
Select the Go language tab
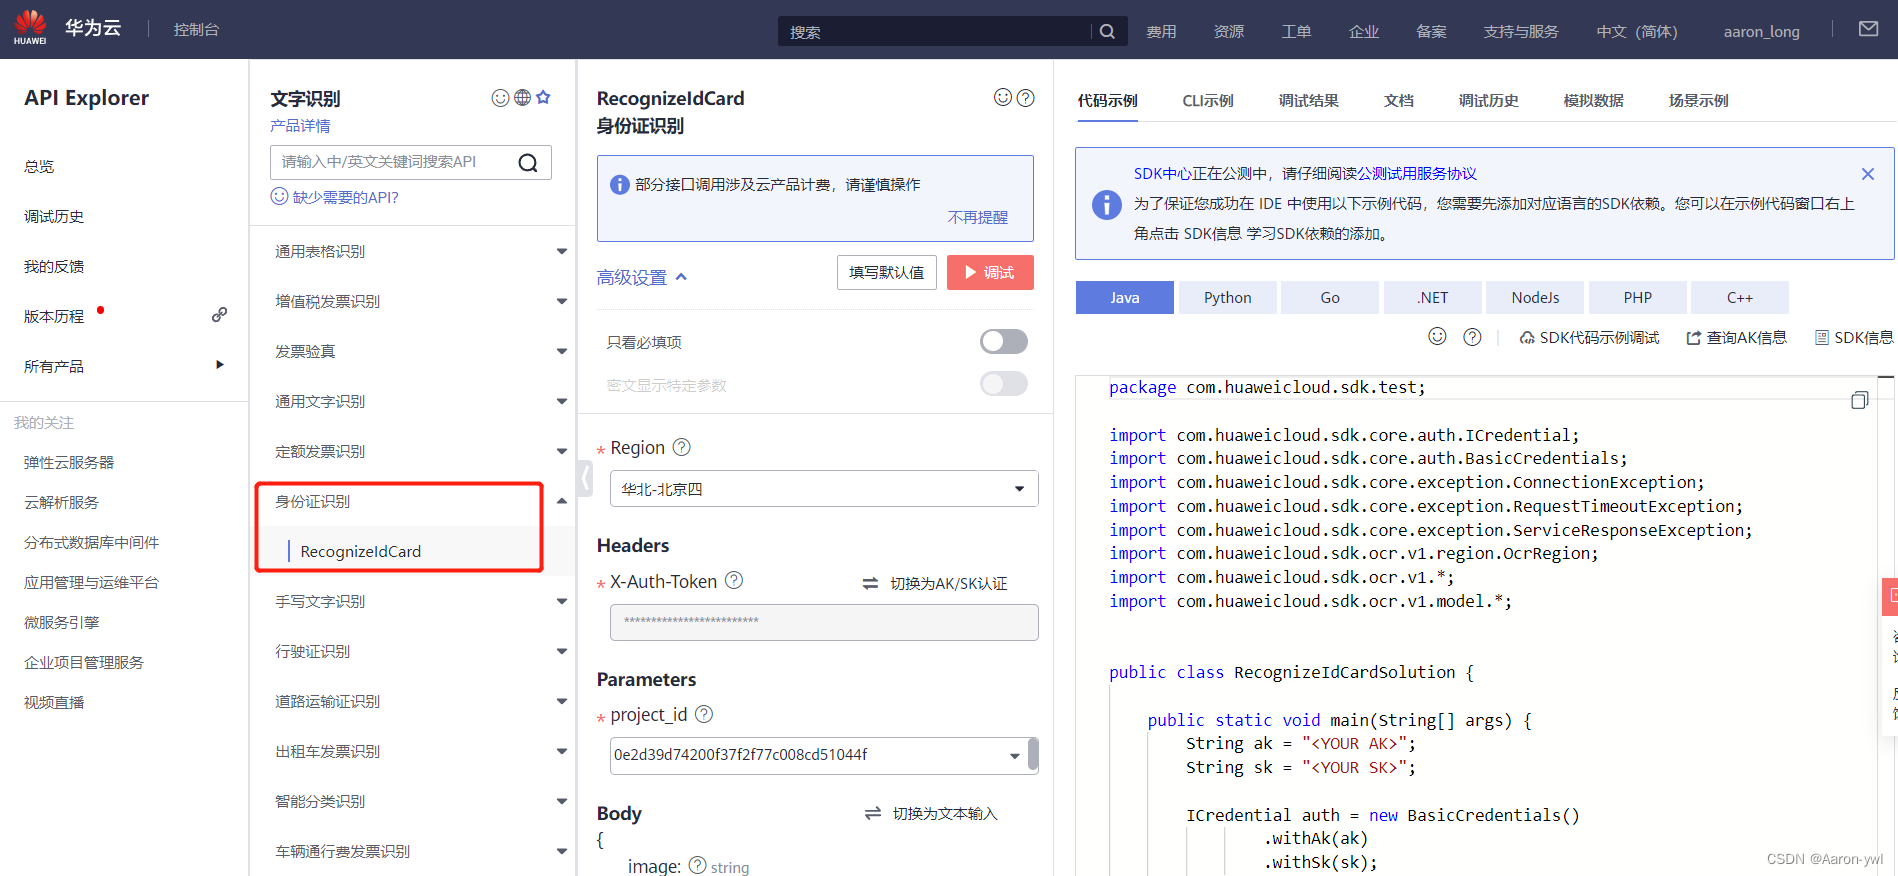(1330, 297)
